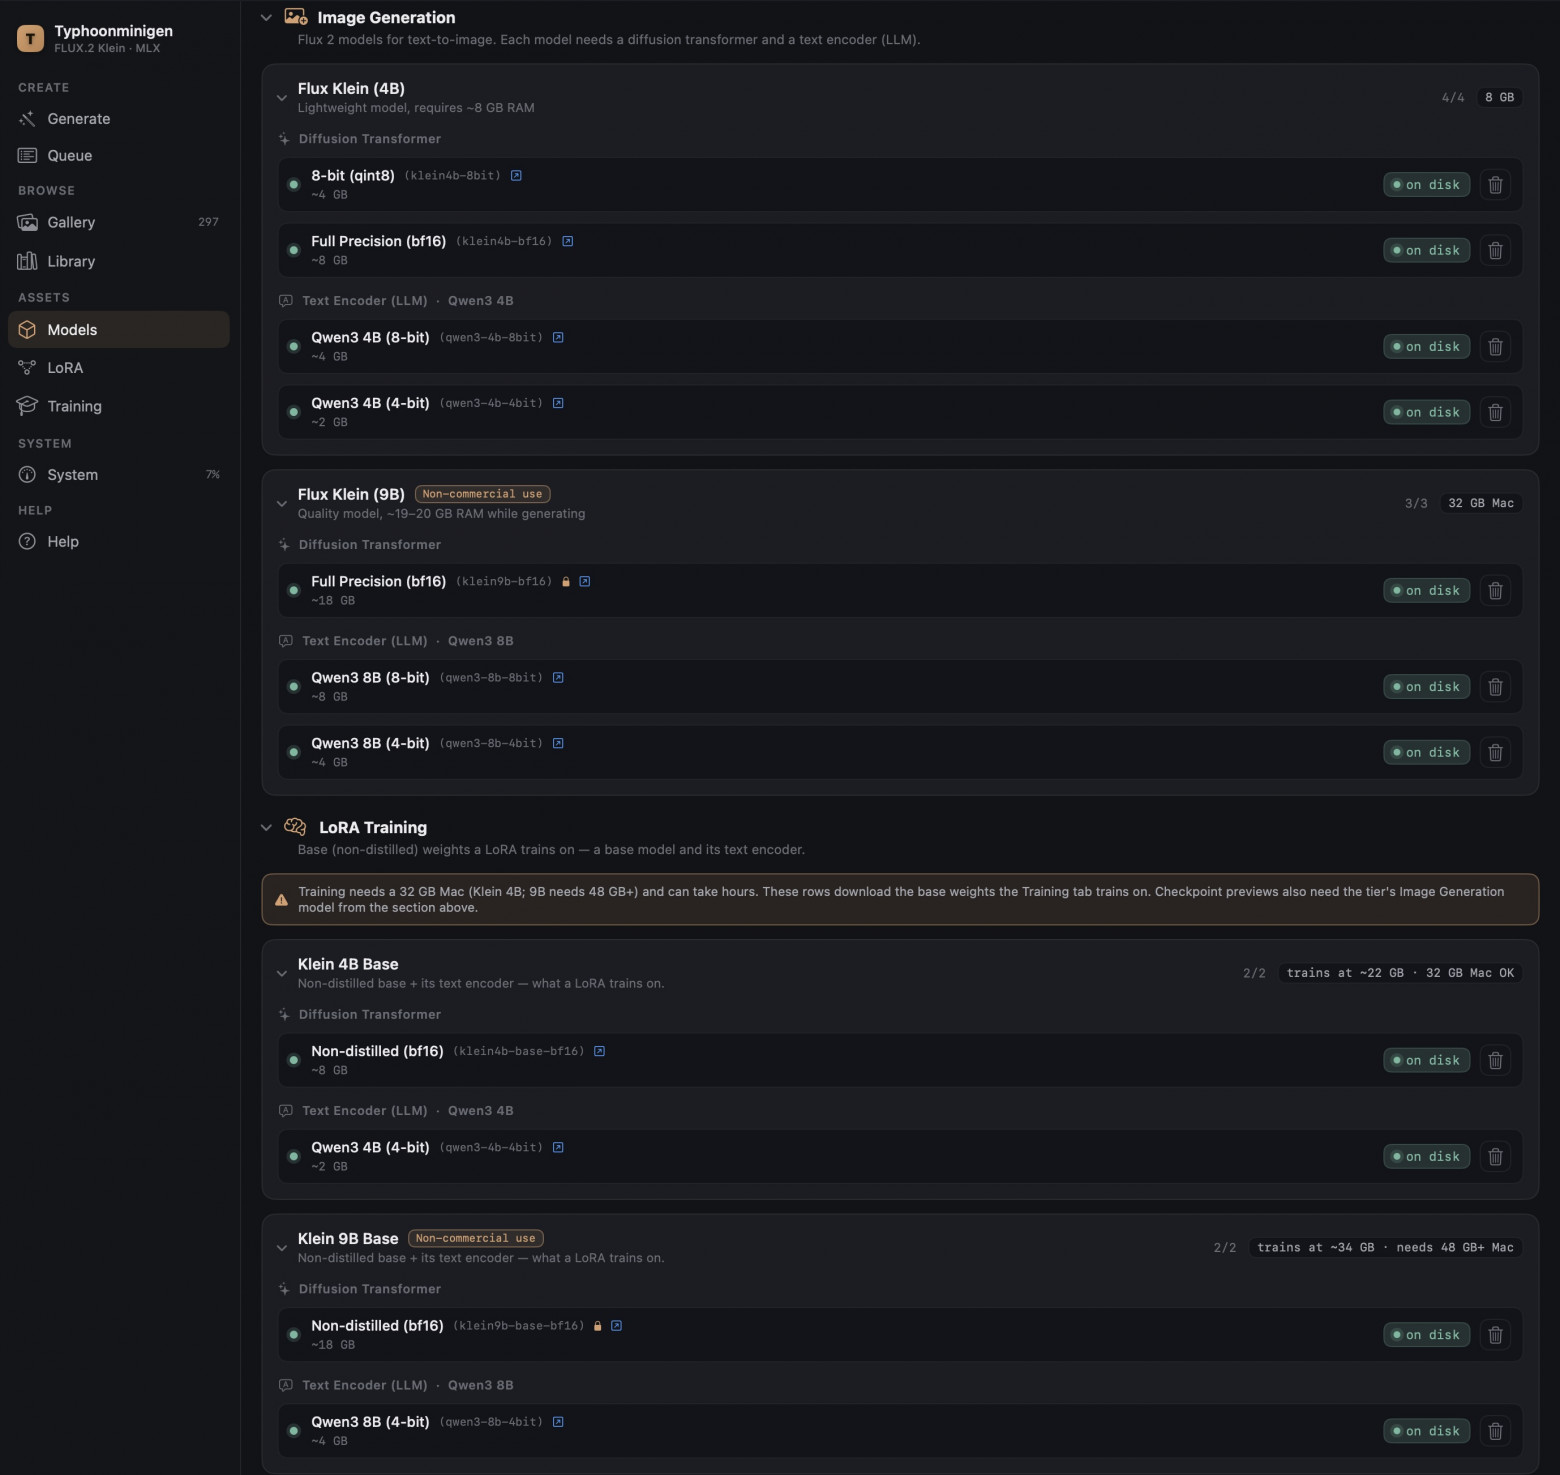Click the Typhoonminigen app logo

coord(30,39)
